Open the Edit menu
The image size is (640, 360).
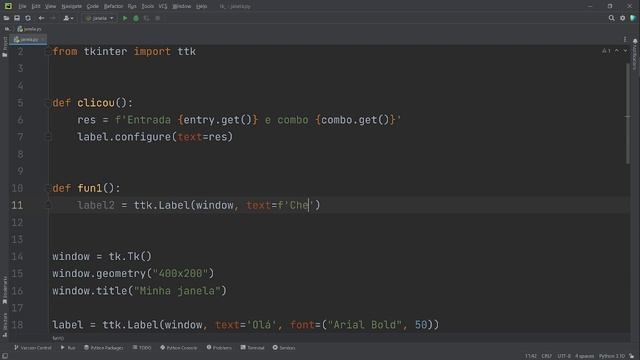[x=36, y=6]
